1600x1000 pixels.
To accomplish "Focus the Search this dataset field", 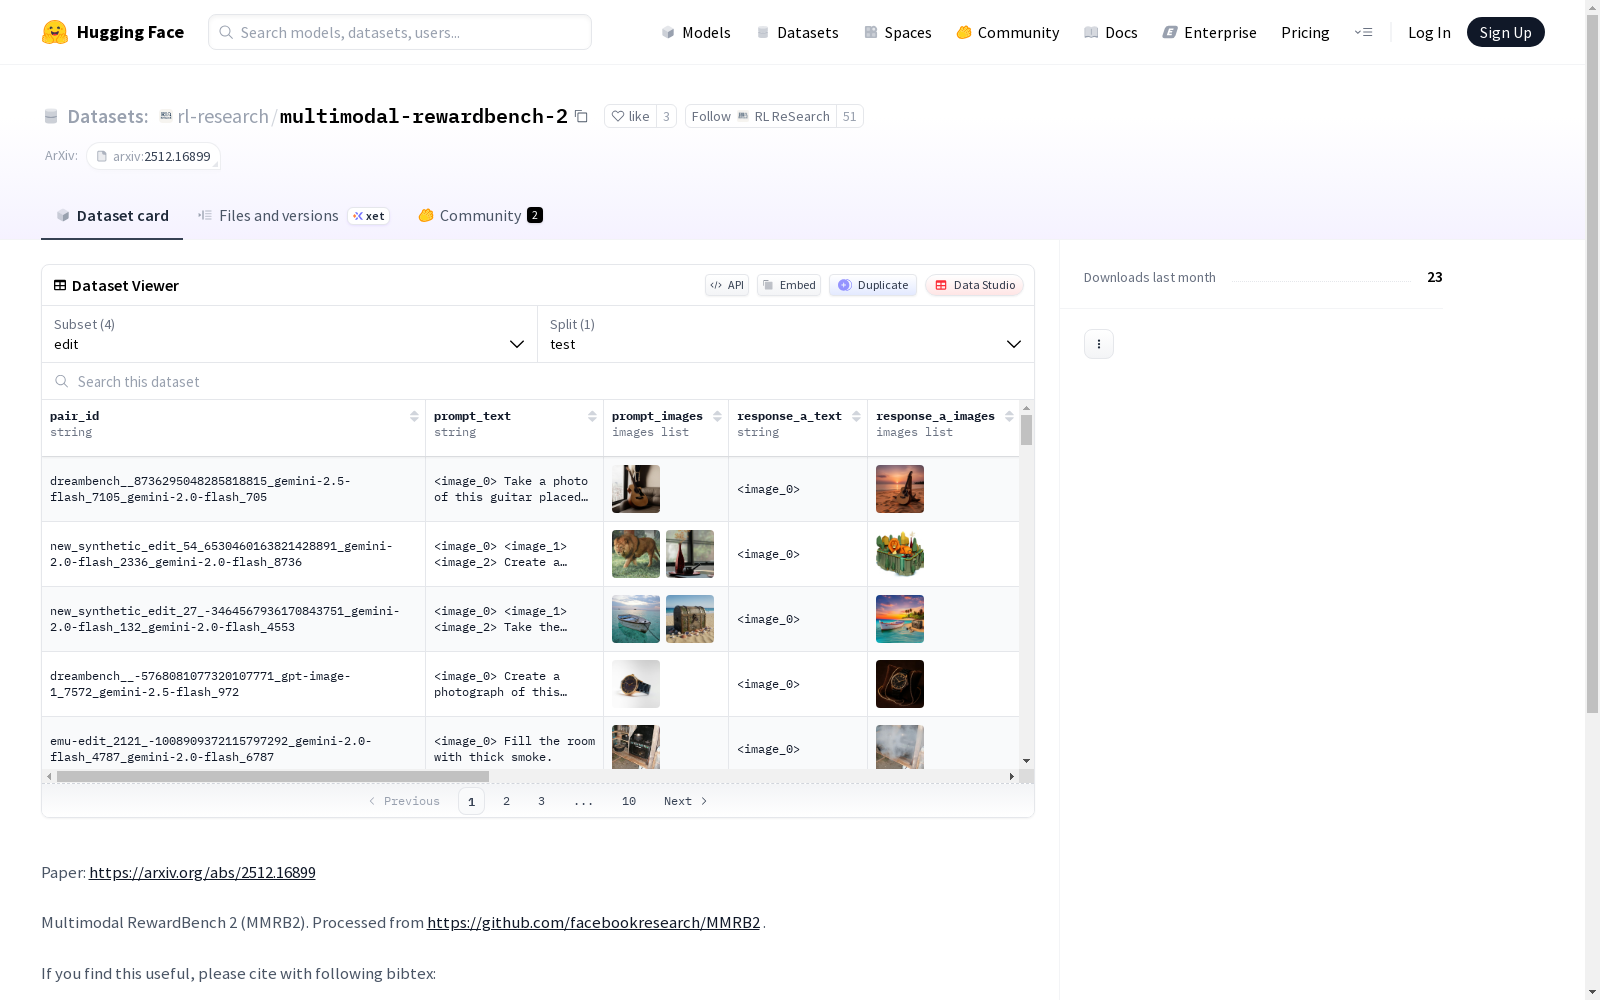I will (538, 381).
